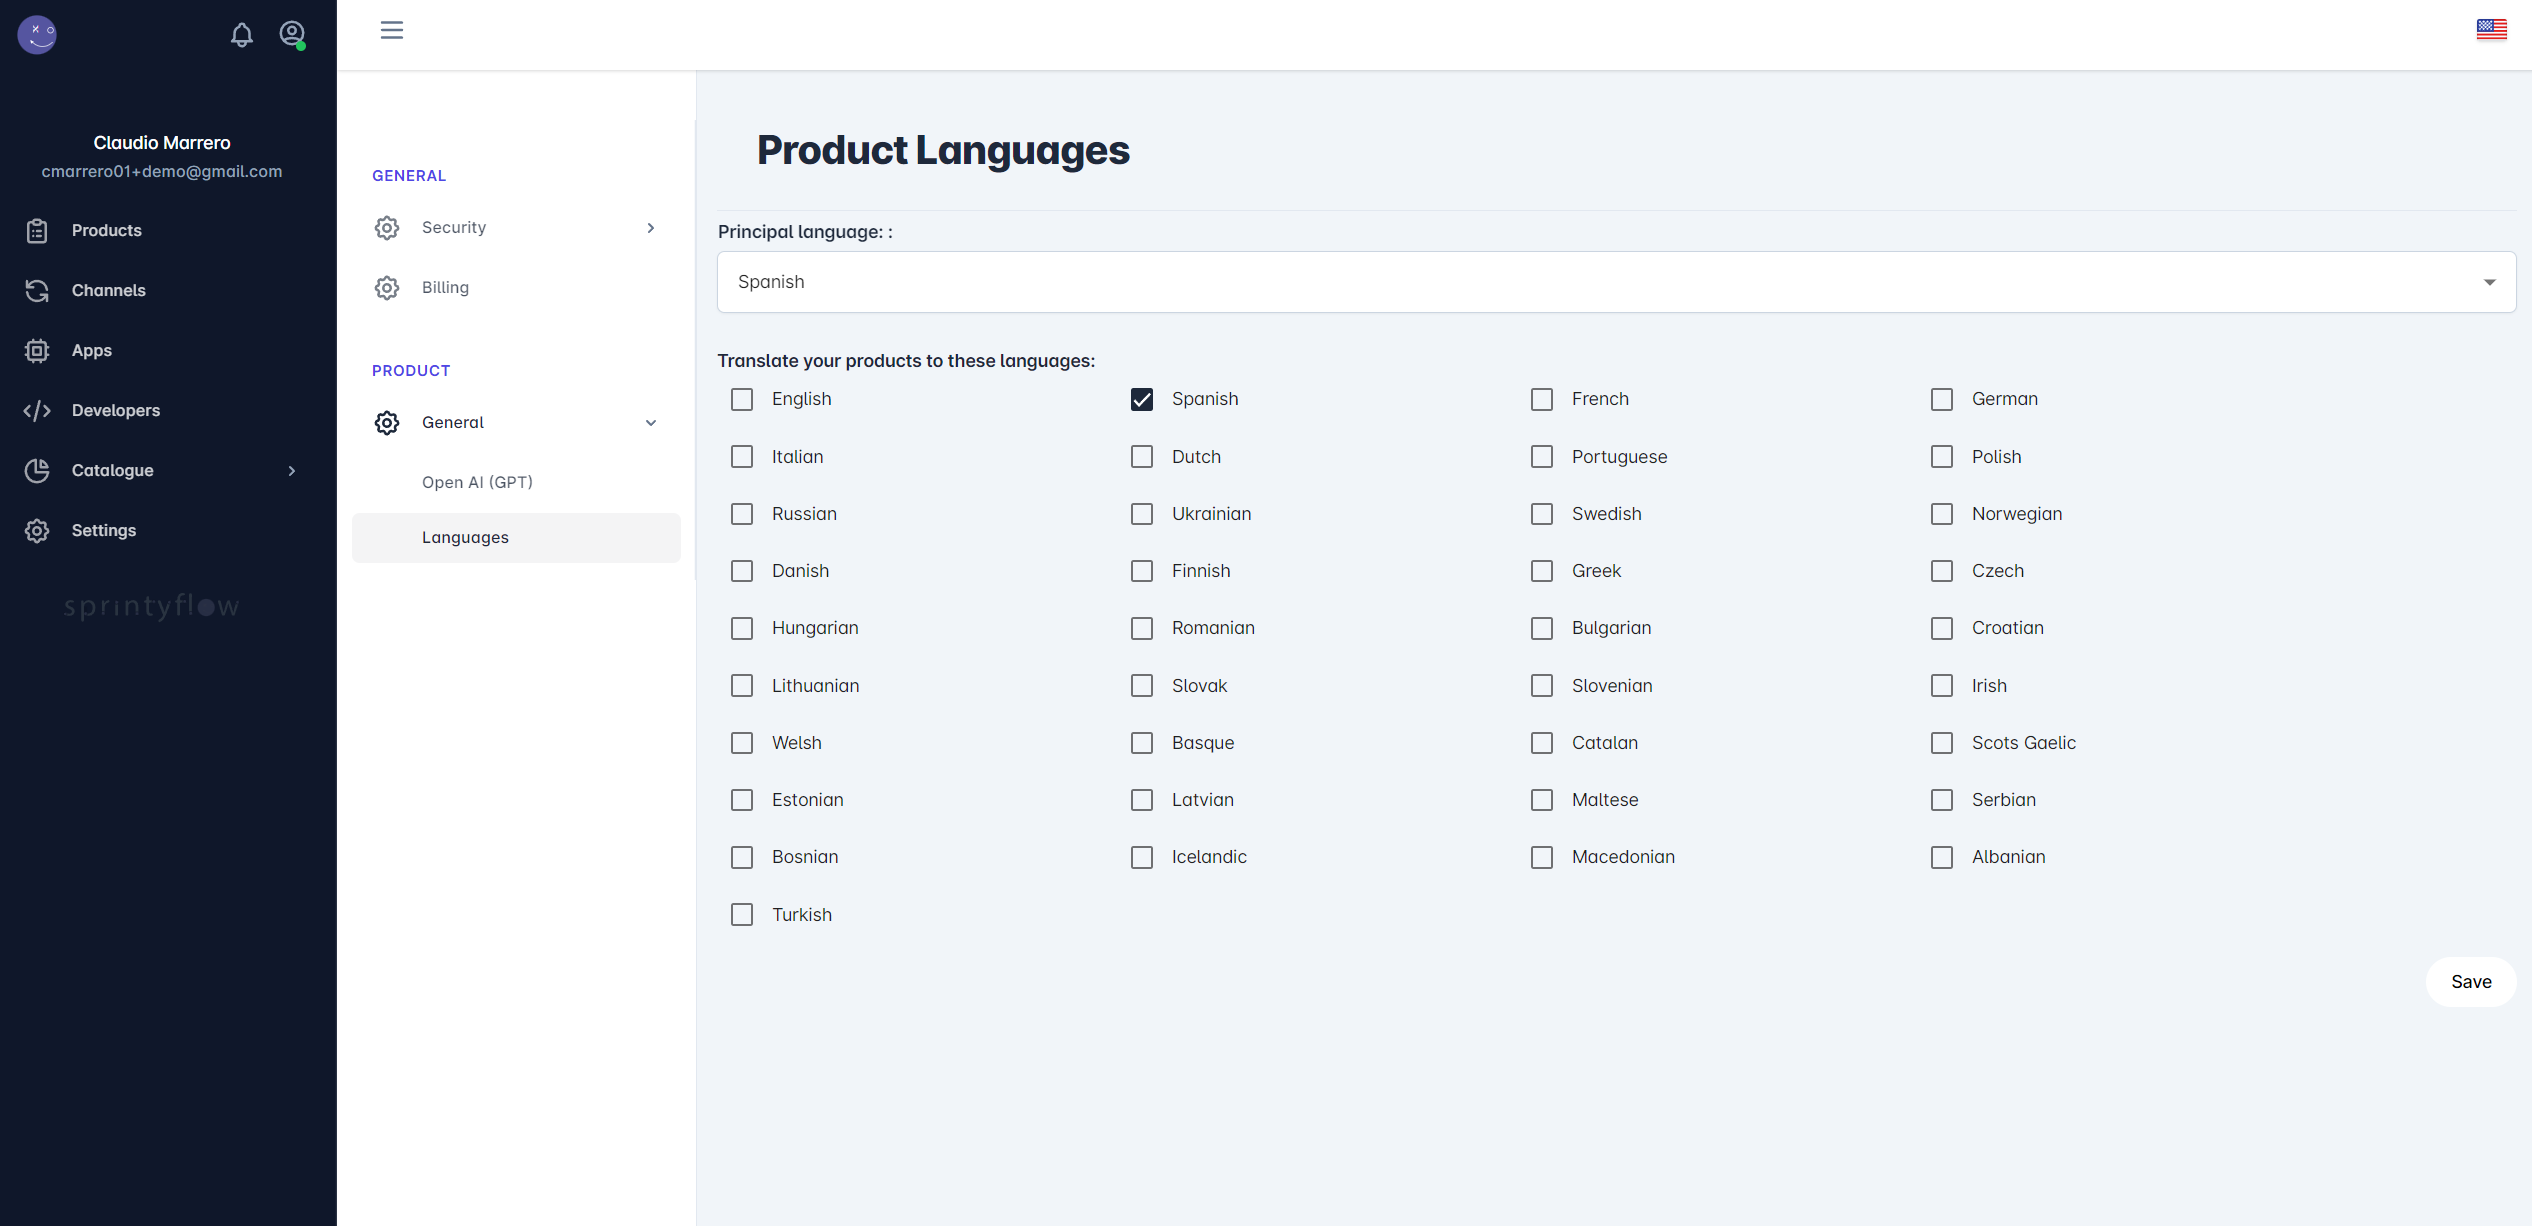Screen dimensions: 2532x1226
Task: Open the Principal language dropdown
Action: point(1616,282)
